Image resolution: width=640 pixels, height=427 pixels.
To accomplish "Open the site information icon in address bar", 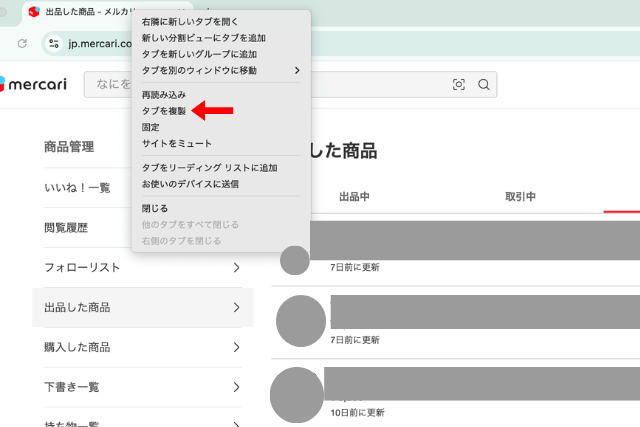I will [x=54, y=44].
